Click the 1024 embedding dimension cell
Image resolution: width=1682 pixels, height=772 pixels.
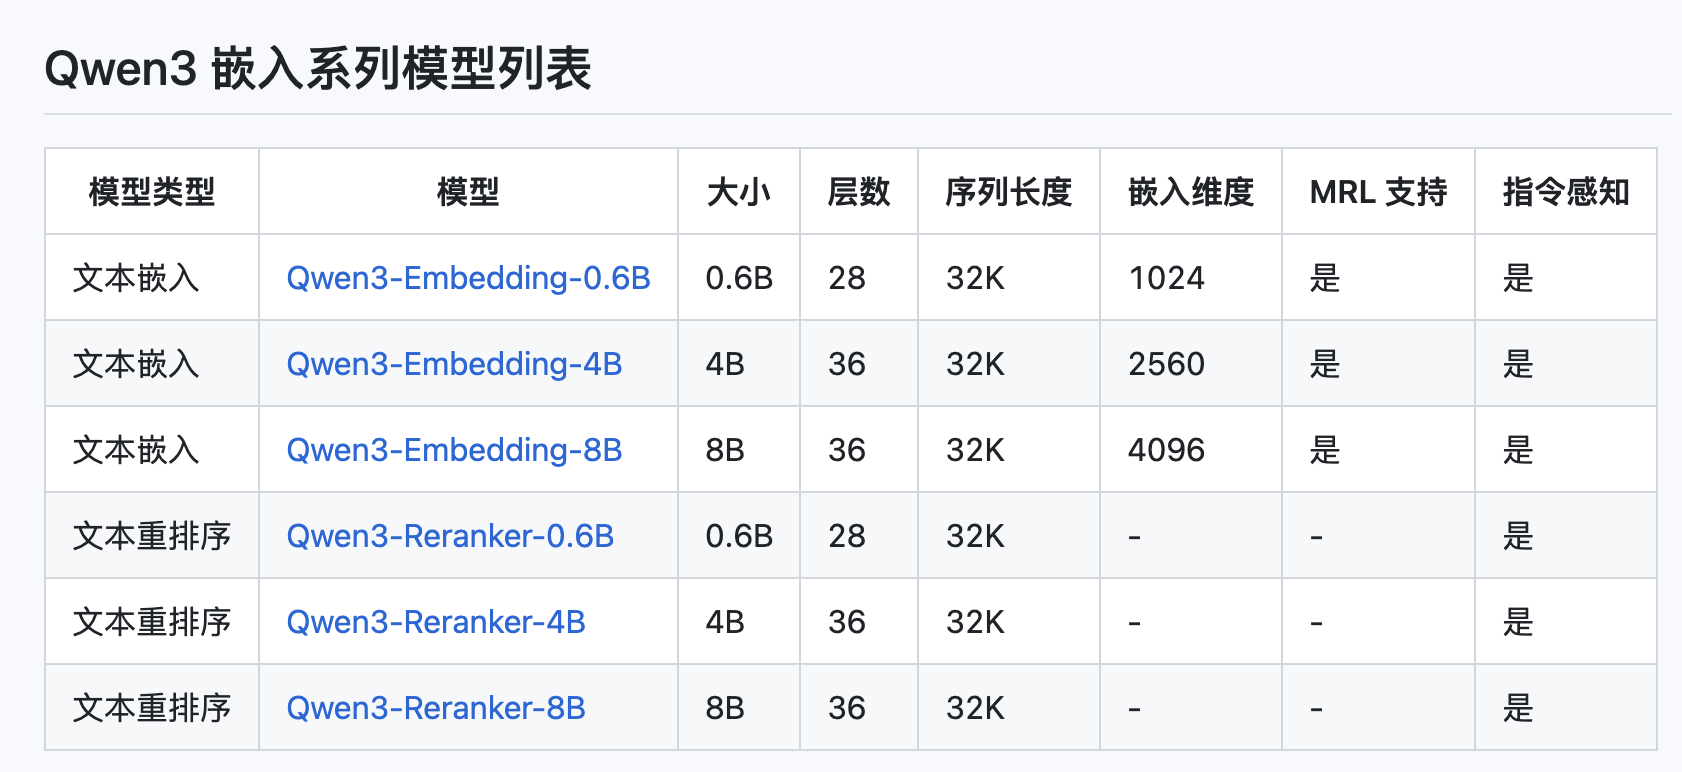point(1166,278)
